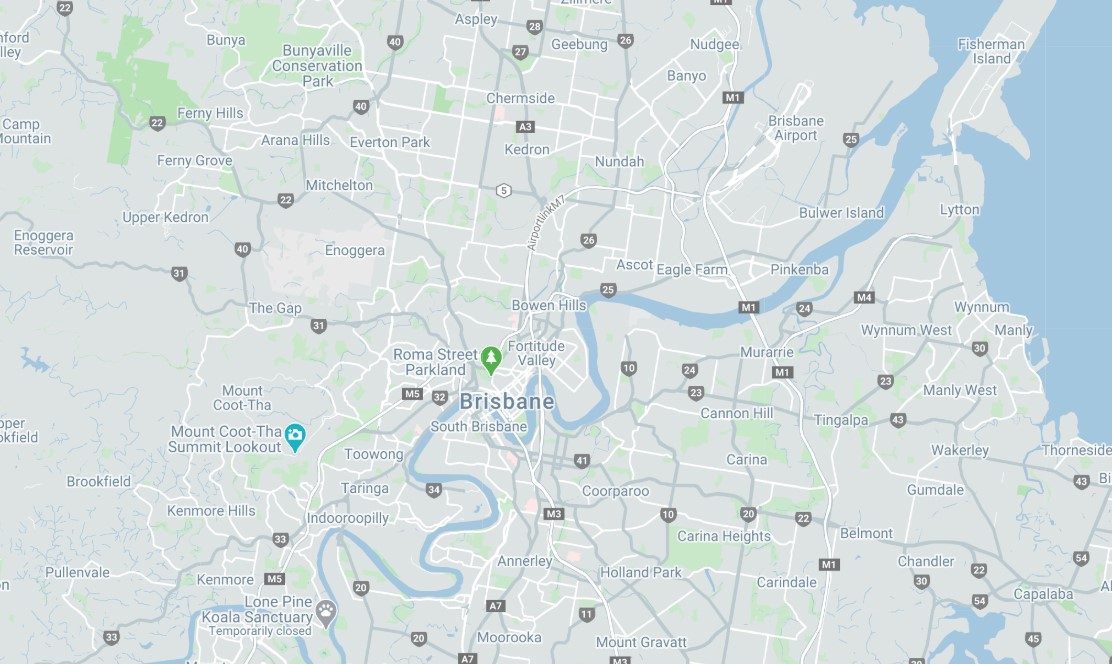Click the AirportlinkM7 road label
1112x664 pixels.
pos(545,222)
